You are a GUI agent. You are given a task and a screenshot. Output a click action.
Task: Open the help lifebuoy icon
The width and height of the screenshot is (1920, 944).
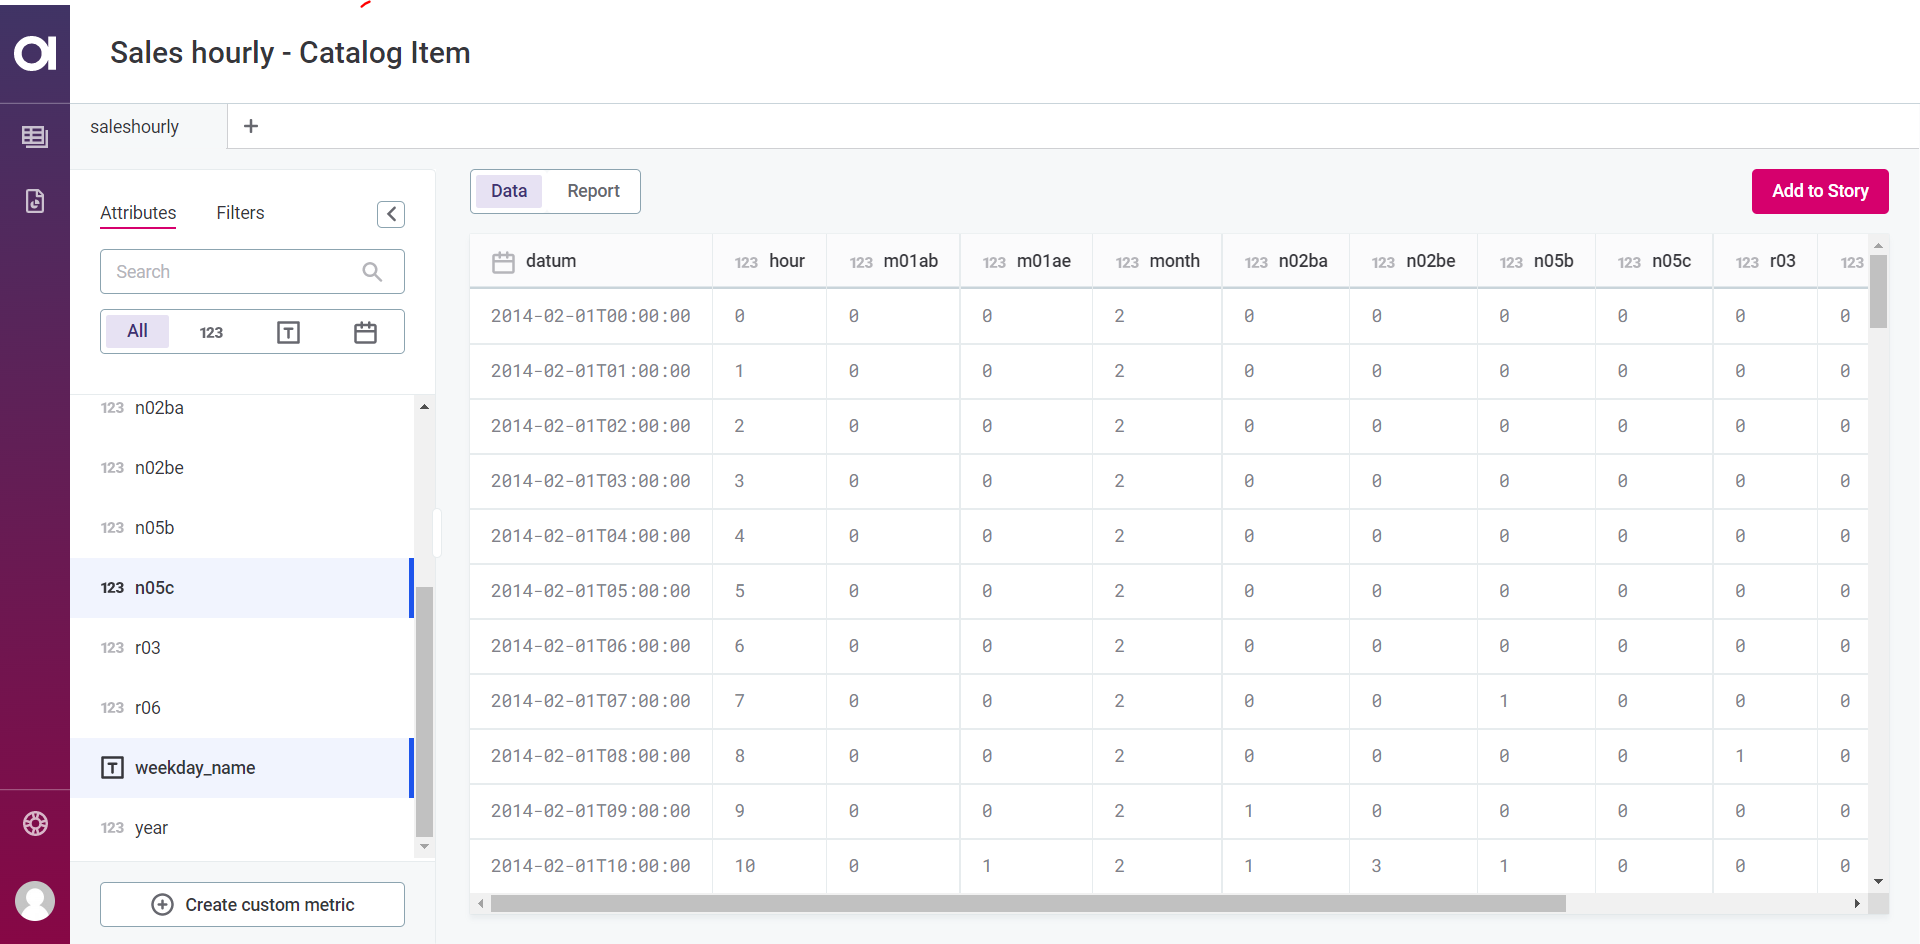tap(35, 824)
